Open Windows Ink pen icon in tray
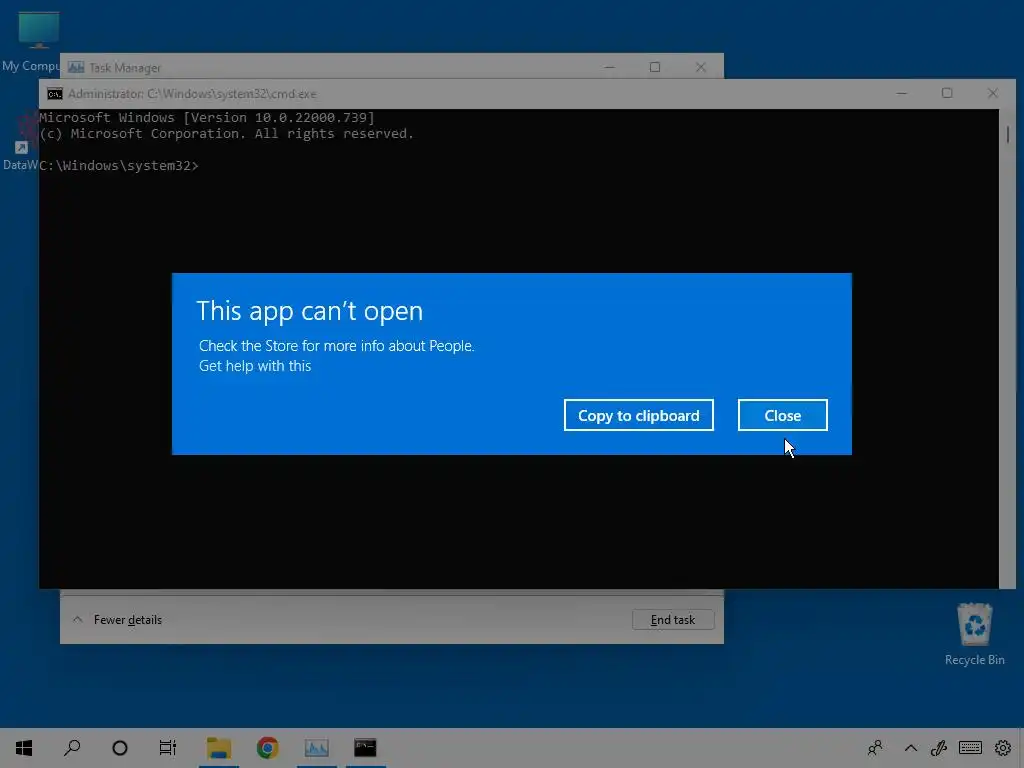This screenshot has width=1024, height=768. (x=939, y=748)
